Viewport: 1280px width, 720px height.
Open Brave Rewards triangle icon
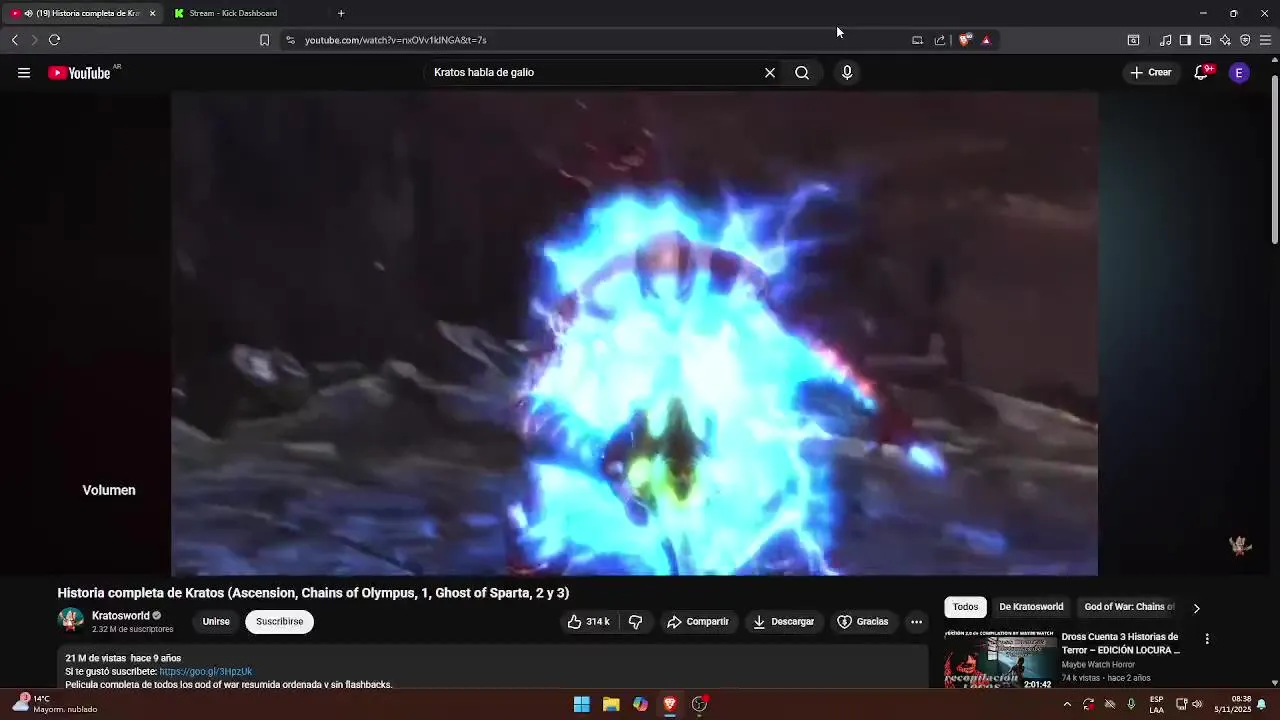click(x=986, y=40)
